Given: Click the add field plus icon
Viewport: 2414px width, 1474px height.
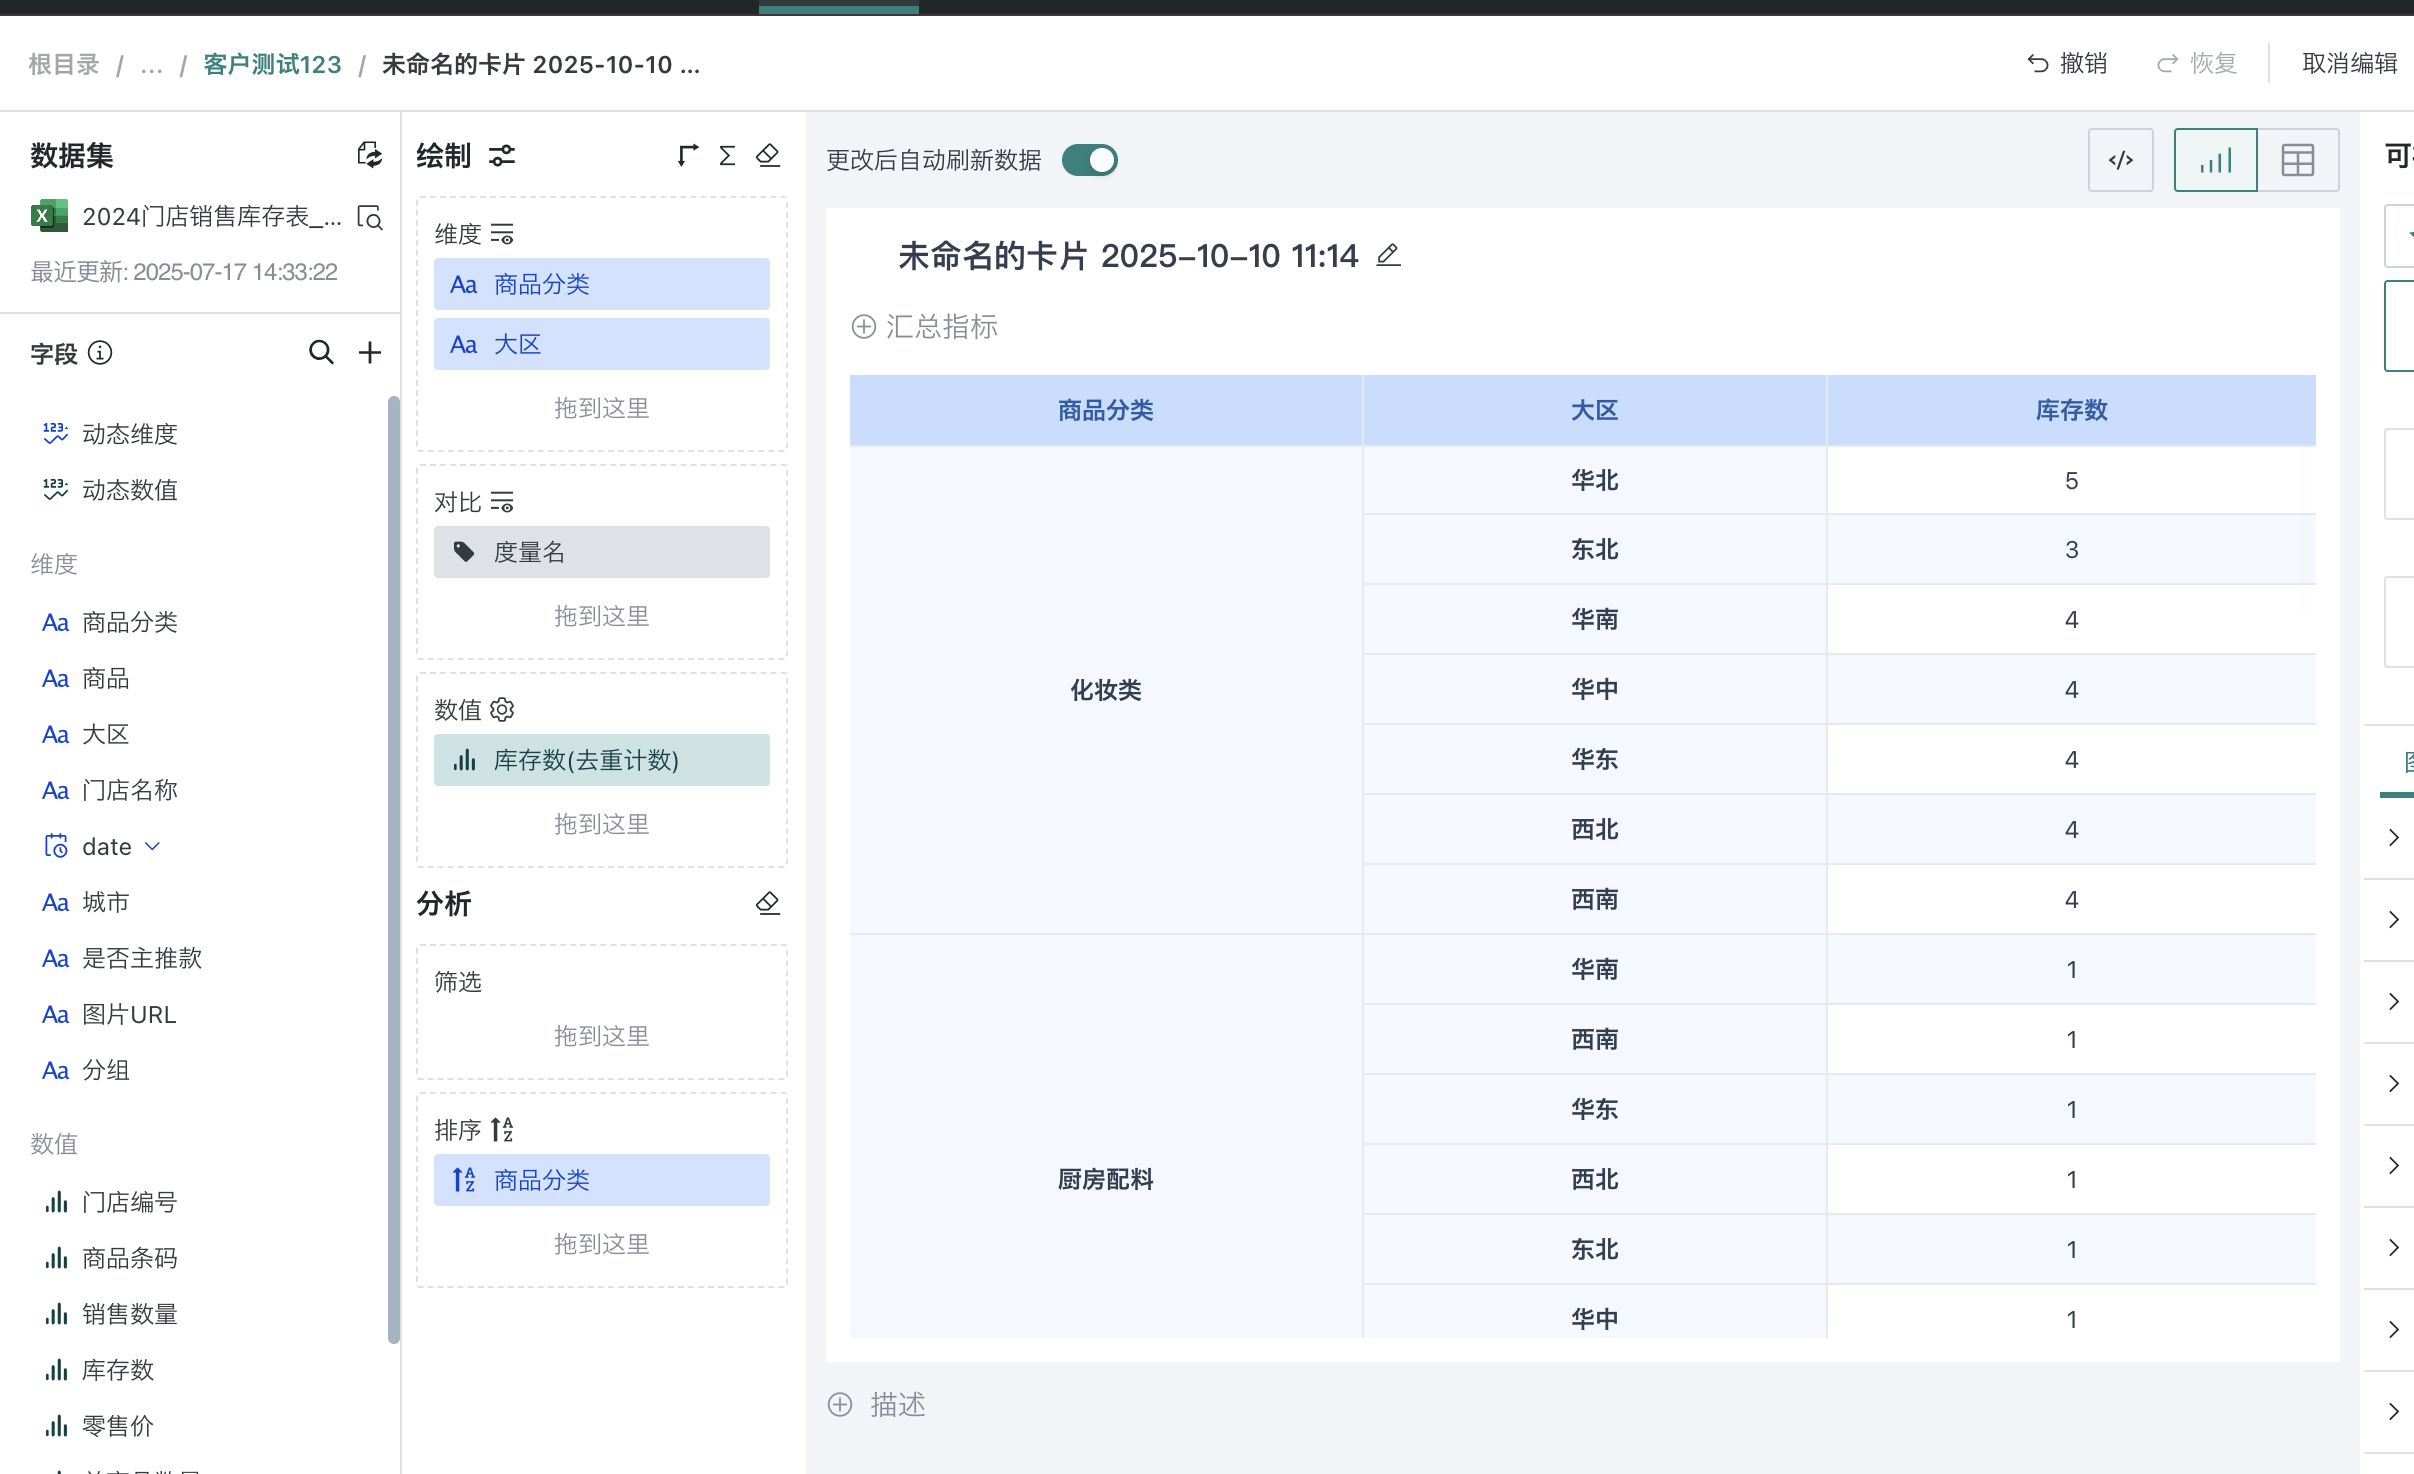Looking at the screenshot, I should coord(369,352).
